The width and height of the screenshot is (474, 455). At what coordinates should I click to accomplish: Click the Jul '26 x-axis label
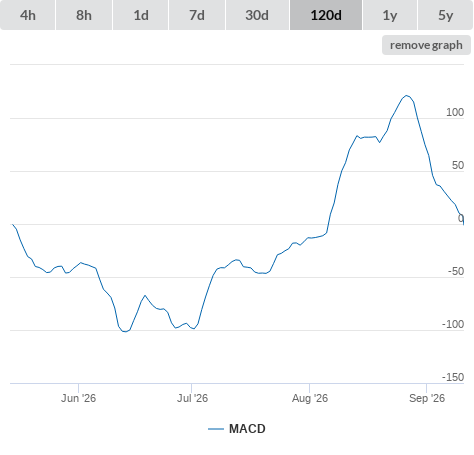[x=192, y=398]
